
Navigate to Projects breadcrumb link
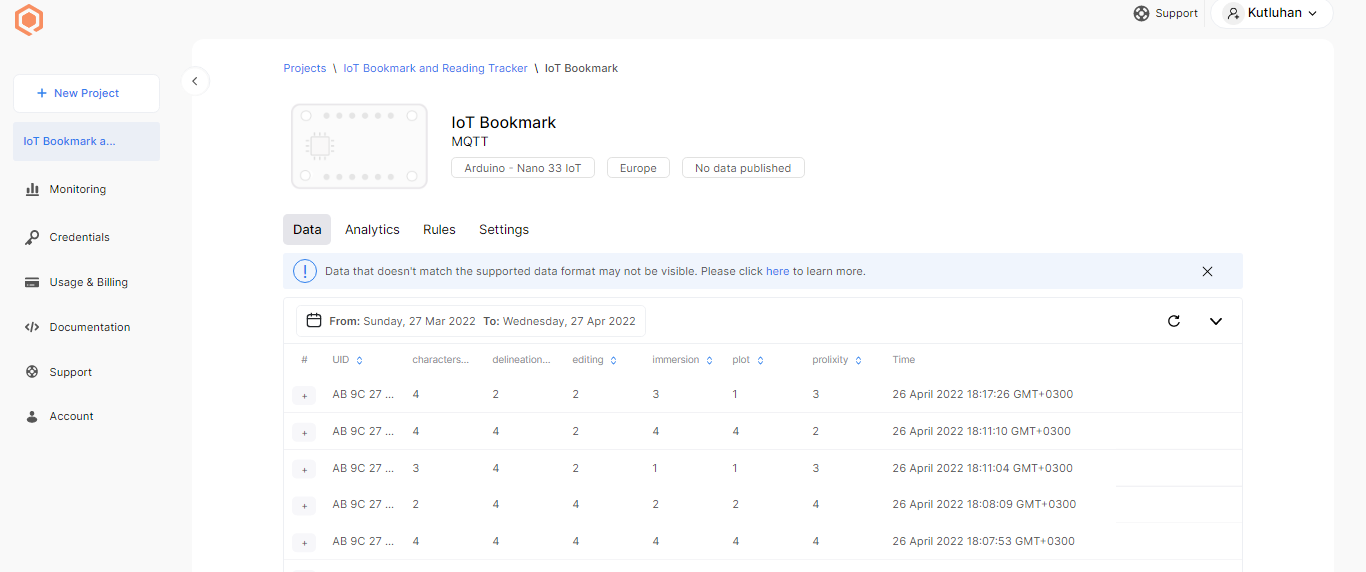(304, 68)
